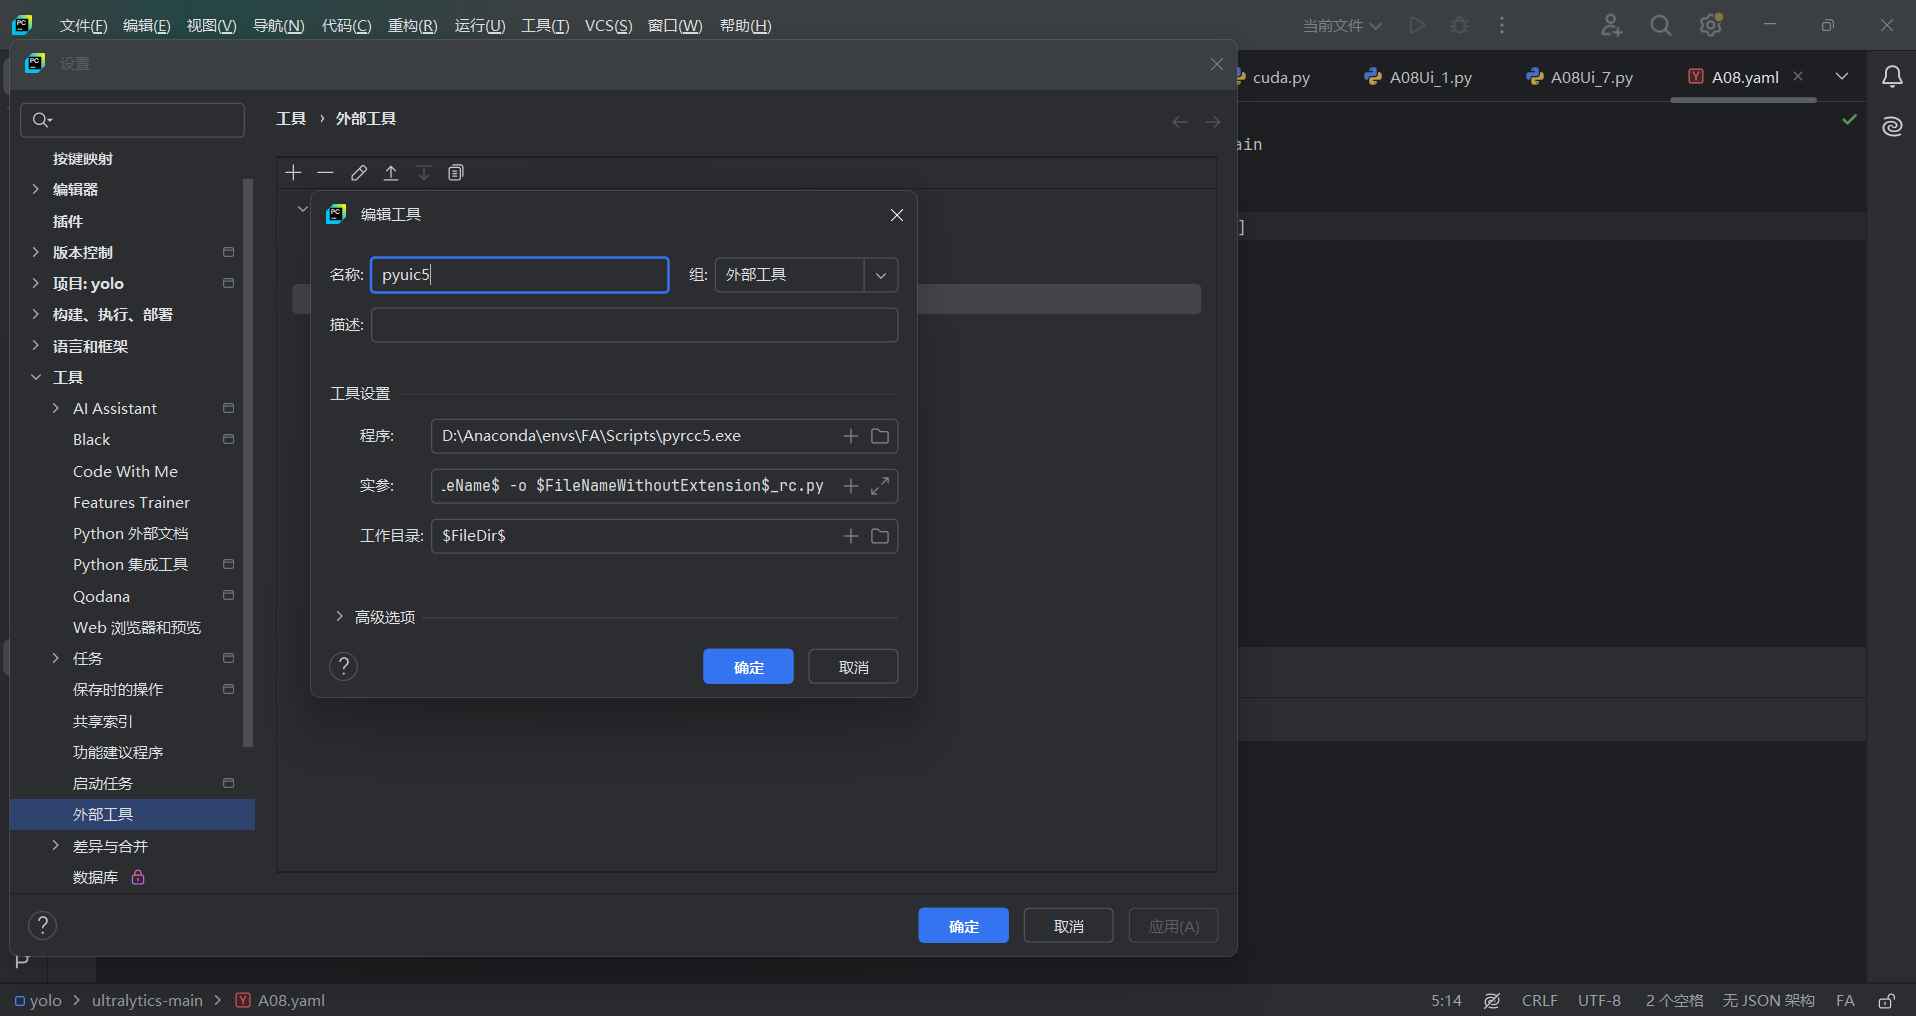Image resolution: width=1916 pixels, height=1016 pixels.
Task: Click the settings dialog 确定 button
Action: click(964, 926)
